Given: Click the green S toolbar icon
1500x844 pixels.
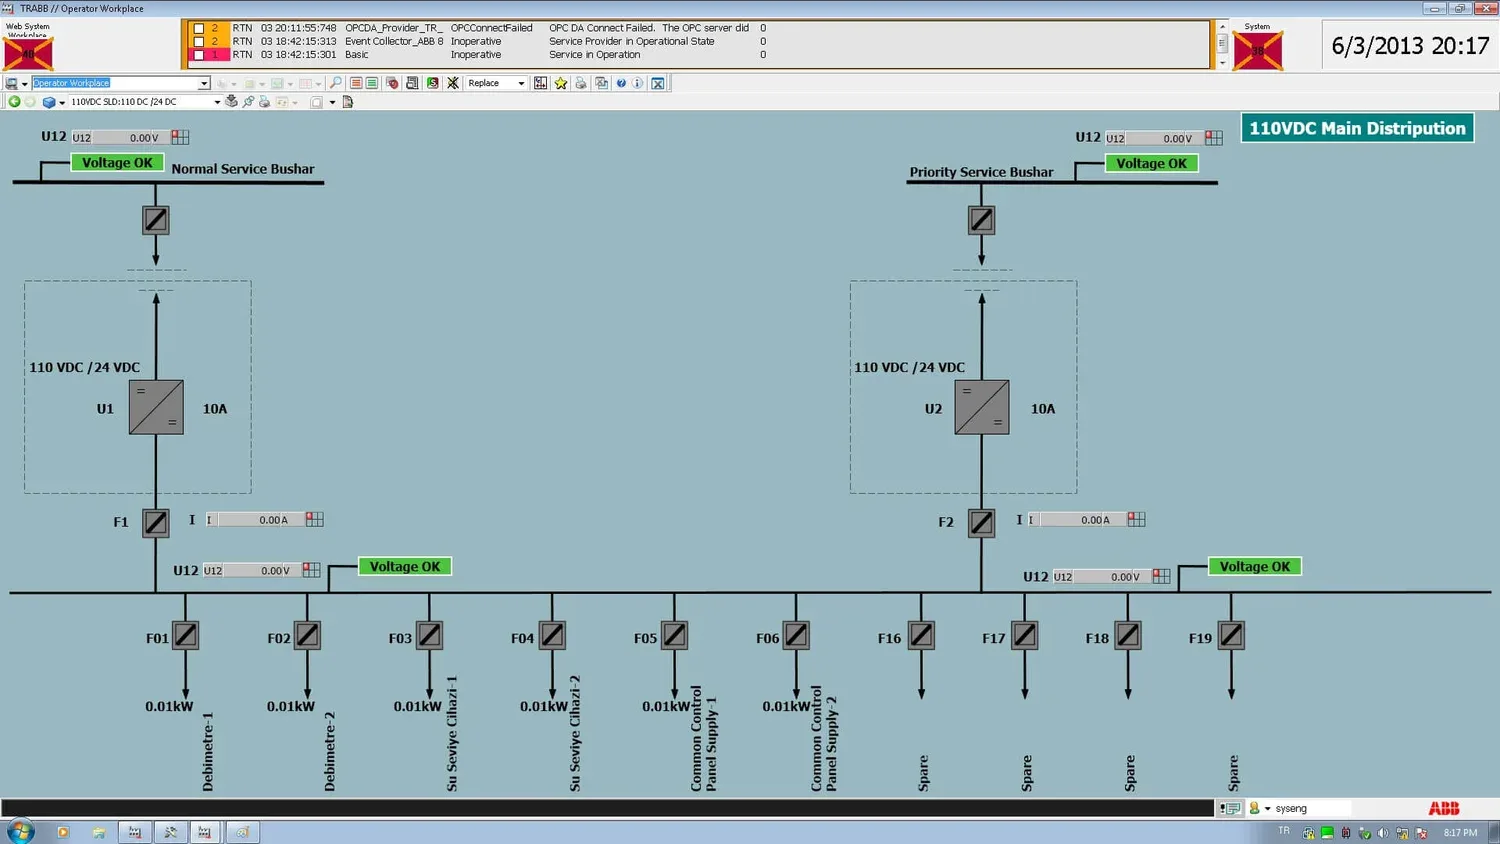Looking at the screenshot, I should pos(432,83).
